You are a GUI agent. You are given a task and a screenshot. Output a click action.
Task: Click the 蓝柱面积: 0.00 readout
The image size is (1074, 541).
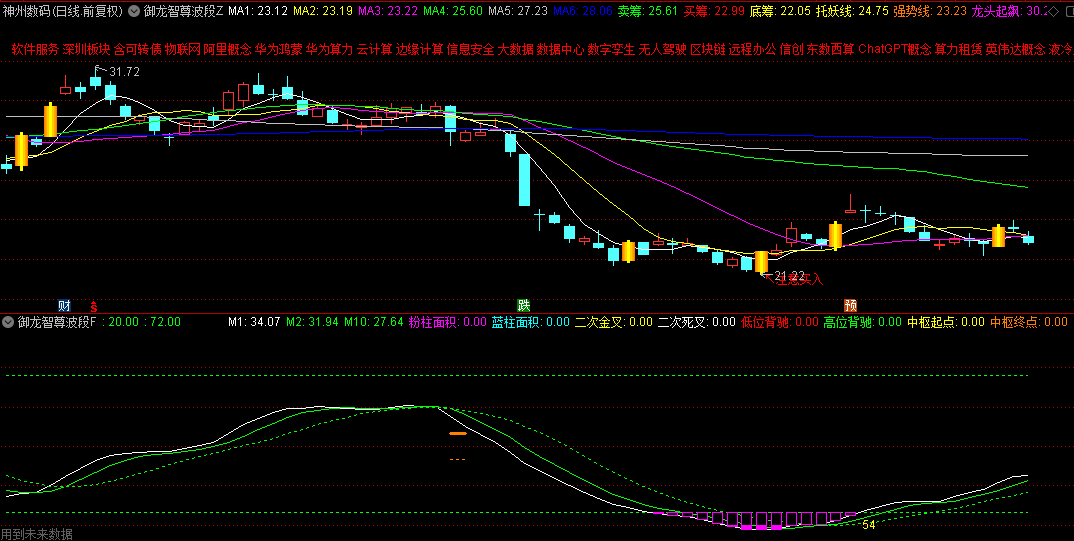click(x=531, y=322)
